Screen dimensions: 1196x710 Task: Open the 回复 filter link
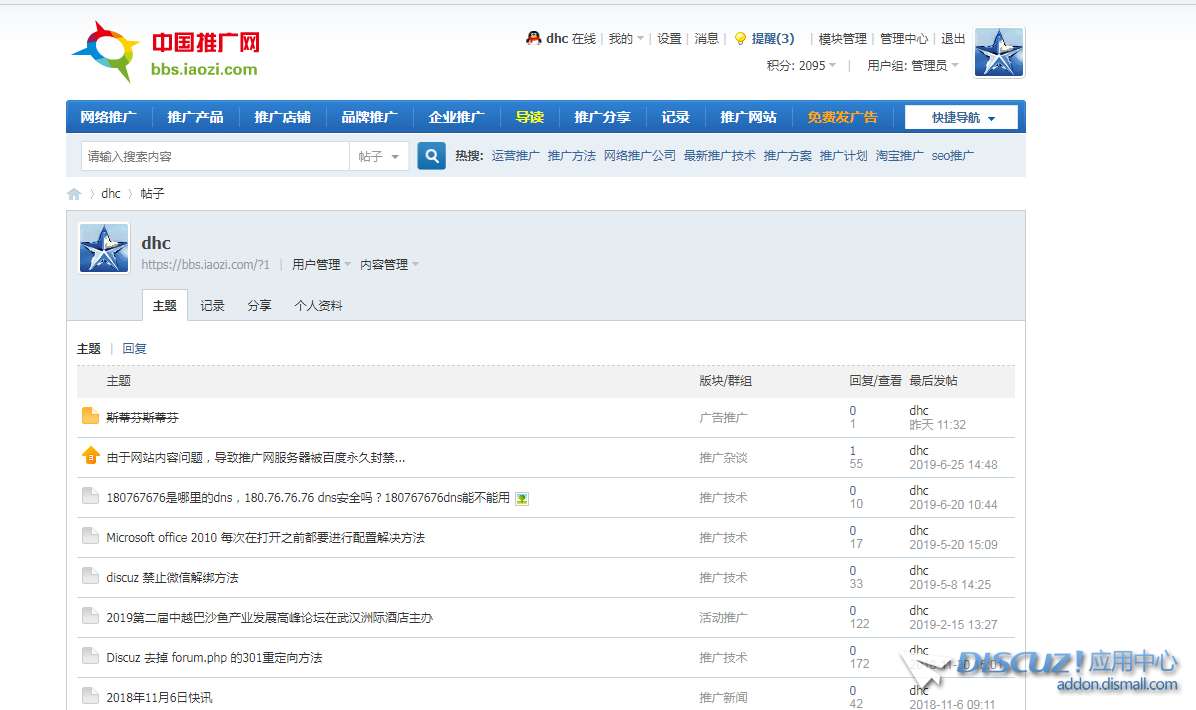pyautogui.click(x=134, y=349)
